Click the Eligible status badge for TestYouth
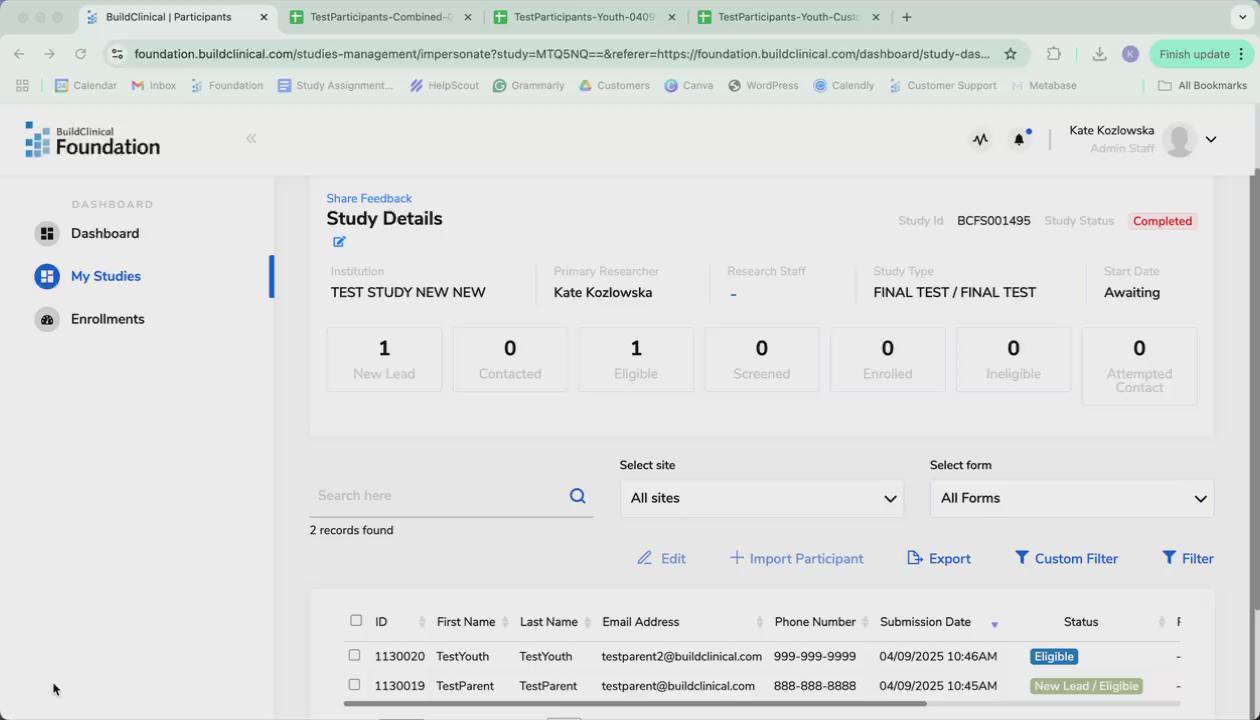The height and width of the screenshot is (720, 1260). (1054, 657)
